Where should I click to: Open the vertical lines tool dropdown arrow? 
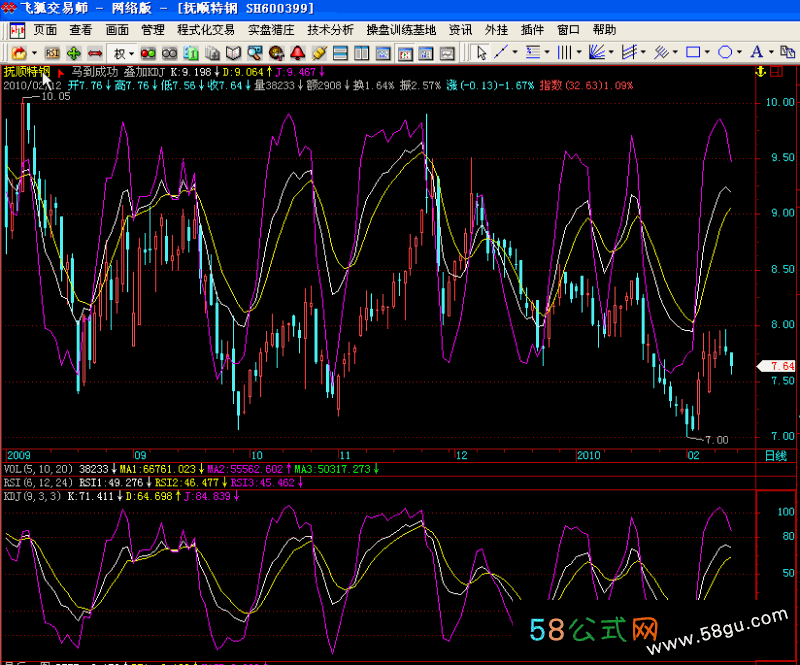coord(579,52)
